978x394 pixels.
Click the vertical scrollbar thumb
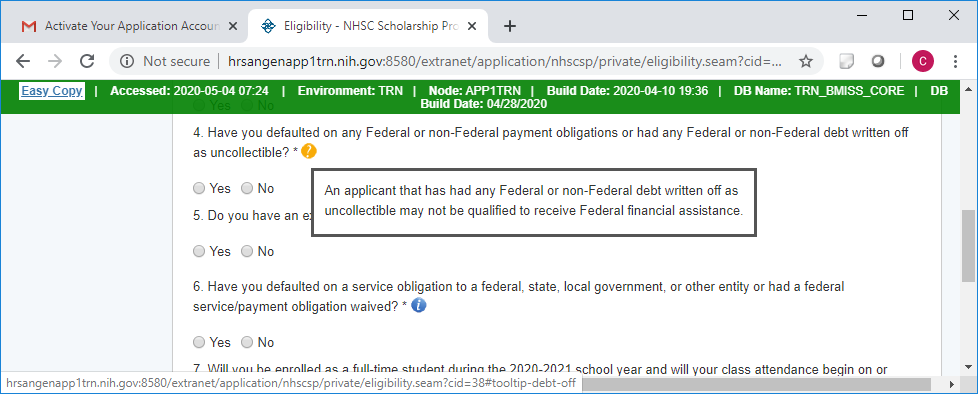pos(967,246)
